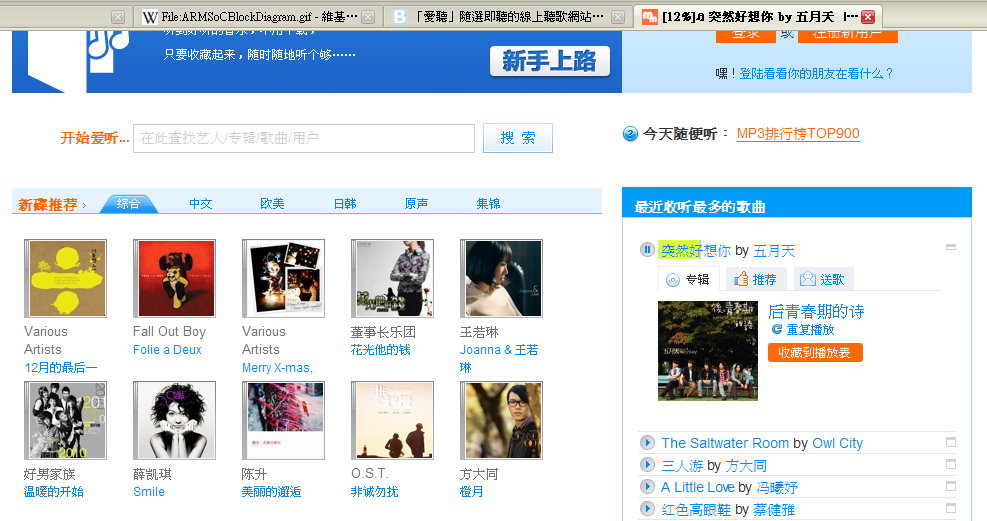The height and width of the screenshot is (521, 987).
Task: Play the song A Little Love
Action: 646,486
